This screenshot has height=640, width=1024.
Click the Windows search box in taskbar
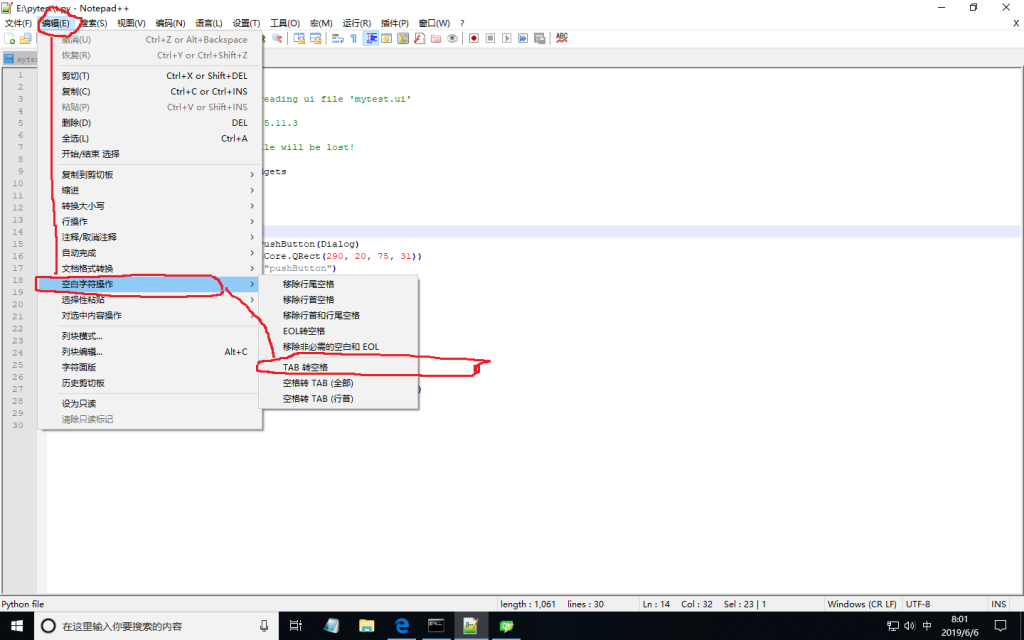[150, 626]
